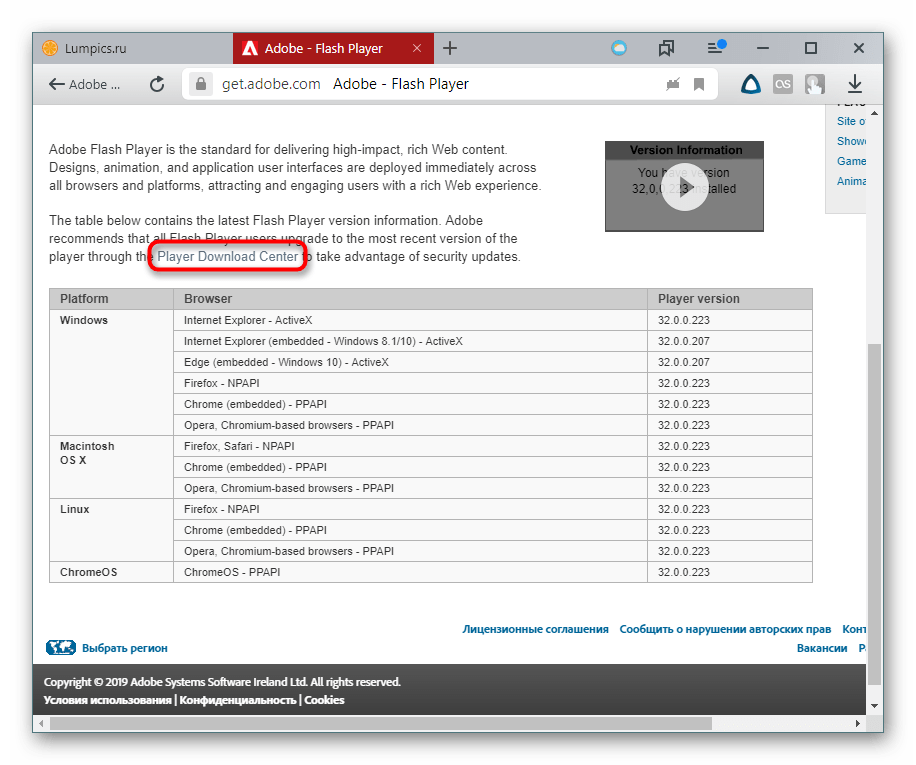Open Вакансии footer link

[x=821, y=648]
